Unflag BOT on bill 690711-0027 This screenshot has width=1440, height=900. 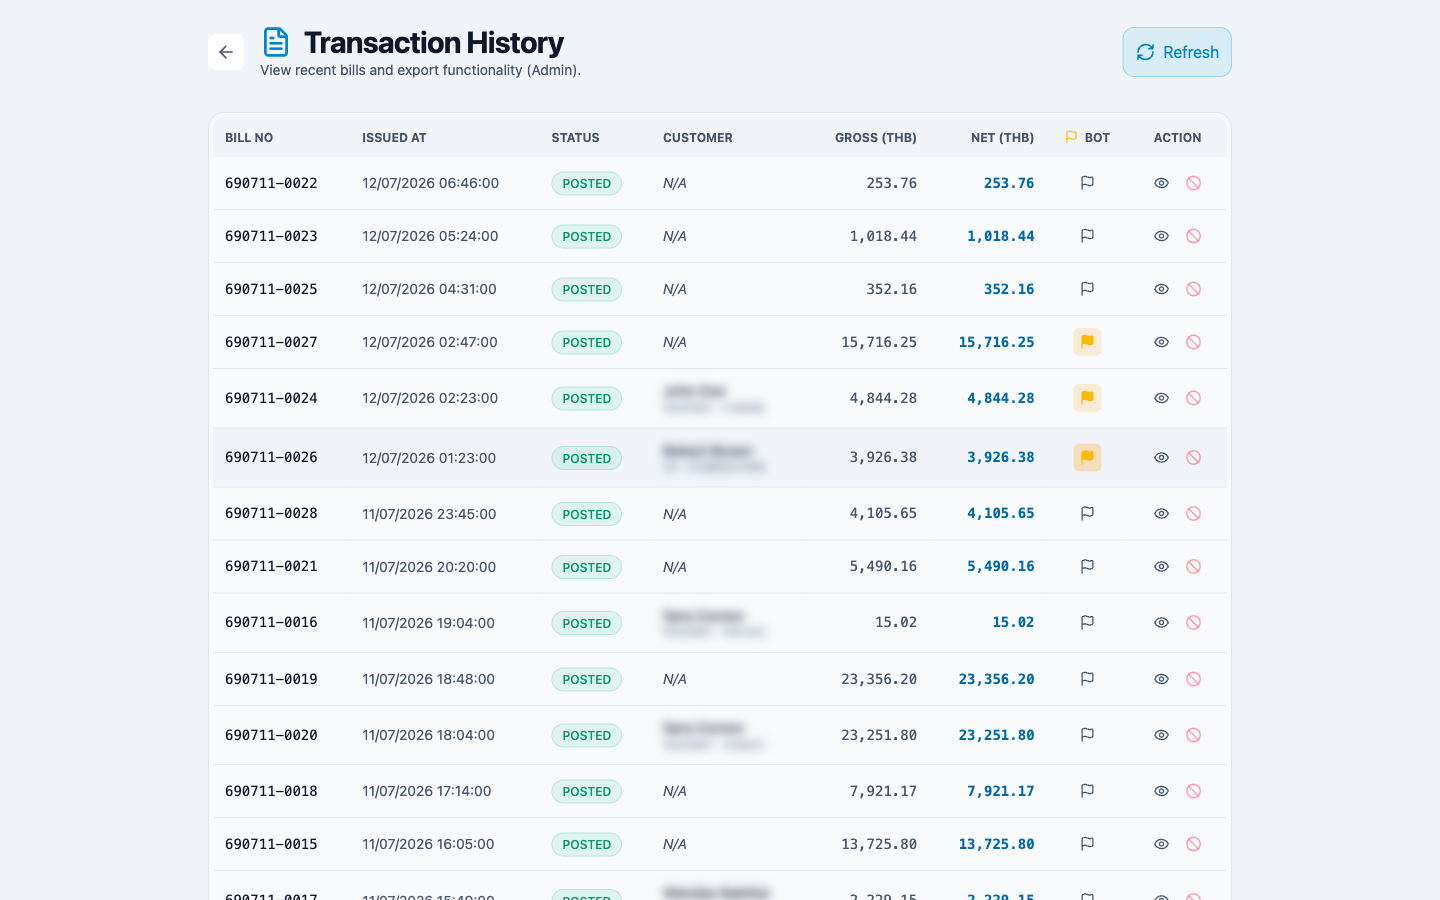click(x=1087, y=342)
